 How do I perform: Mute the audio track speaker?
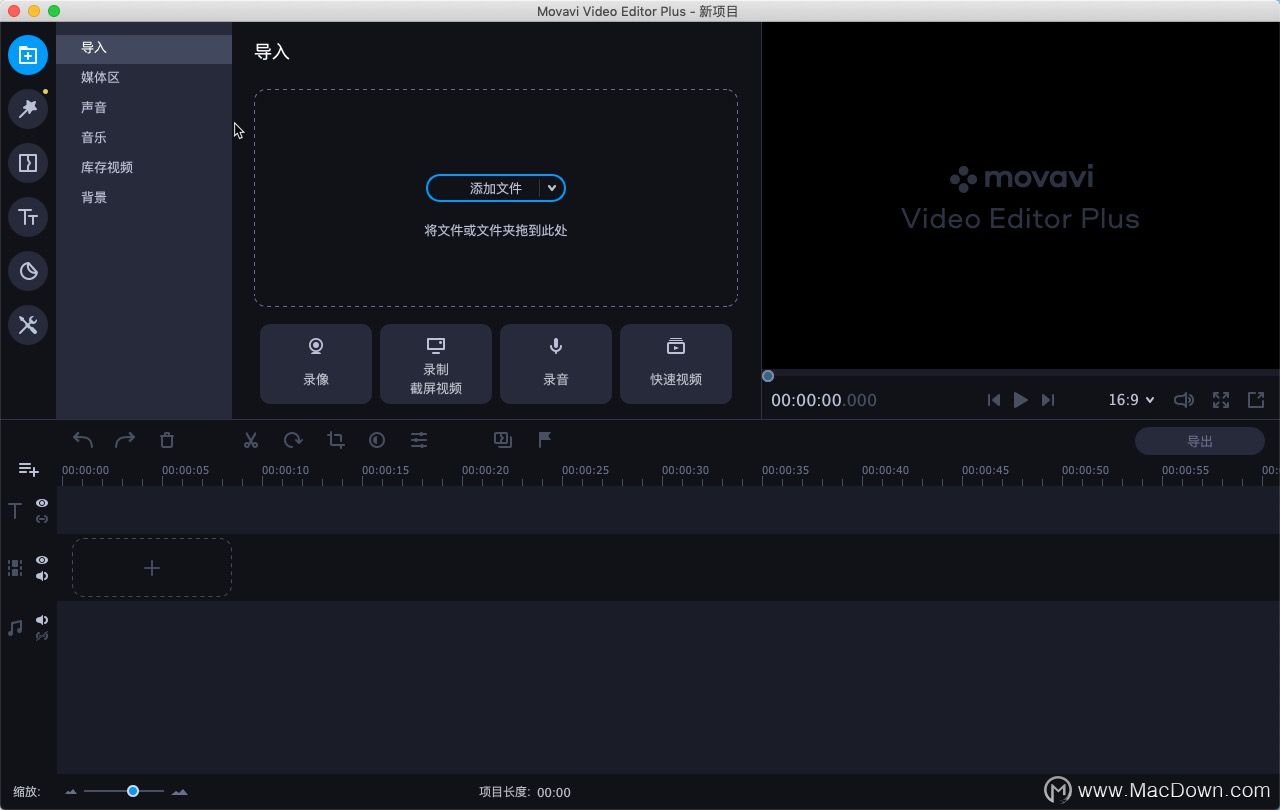[x=42, y=620]
